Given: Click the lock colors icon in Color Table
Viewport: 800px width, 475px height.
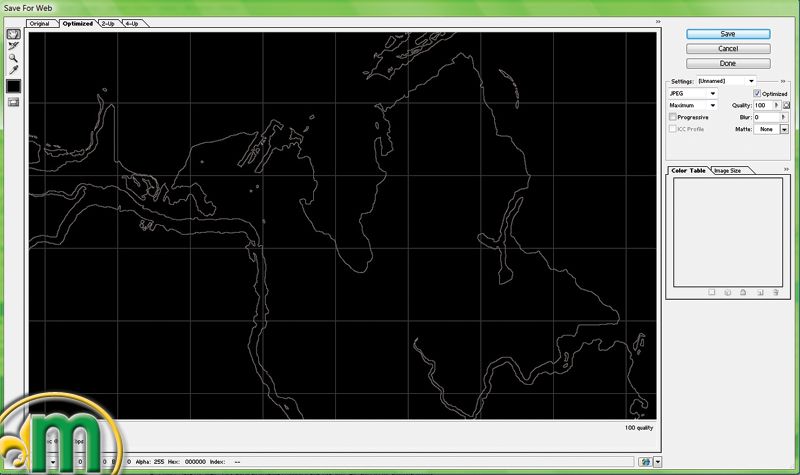Looking at the screenshot, I should point(743,292).
